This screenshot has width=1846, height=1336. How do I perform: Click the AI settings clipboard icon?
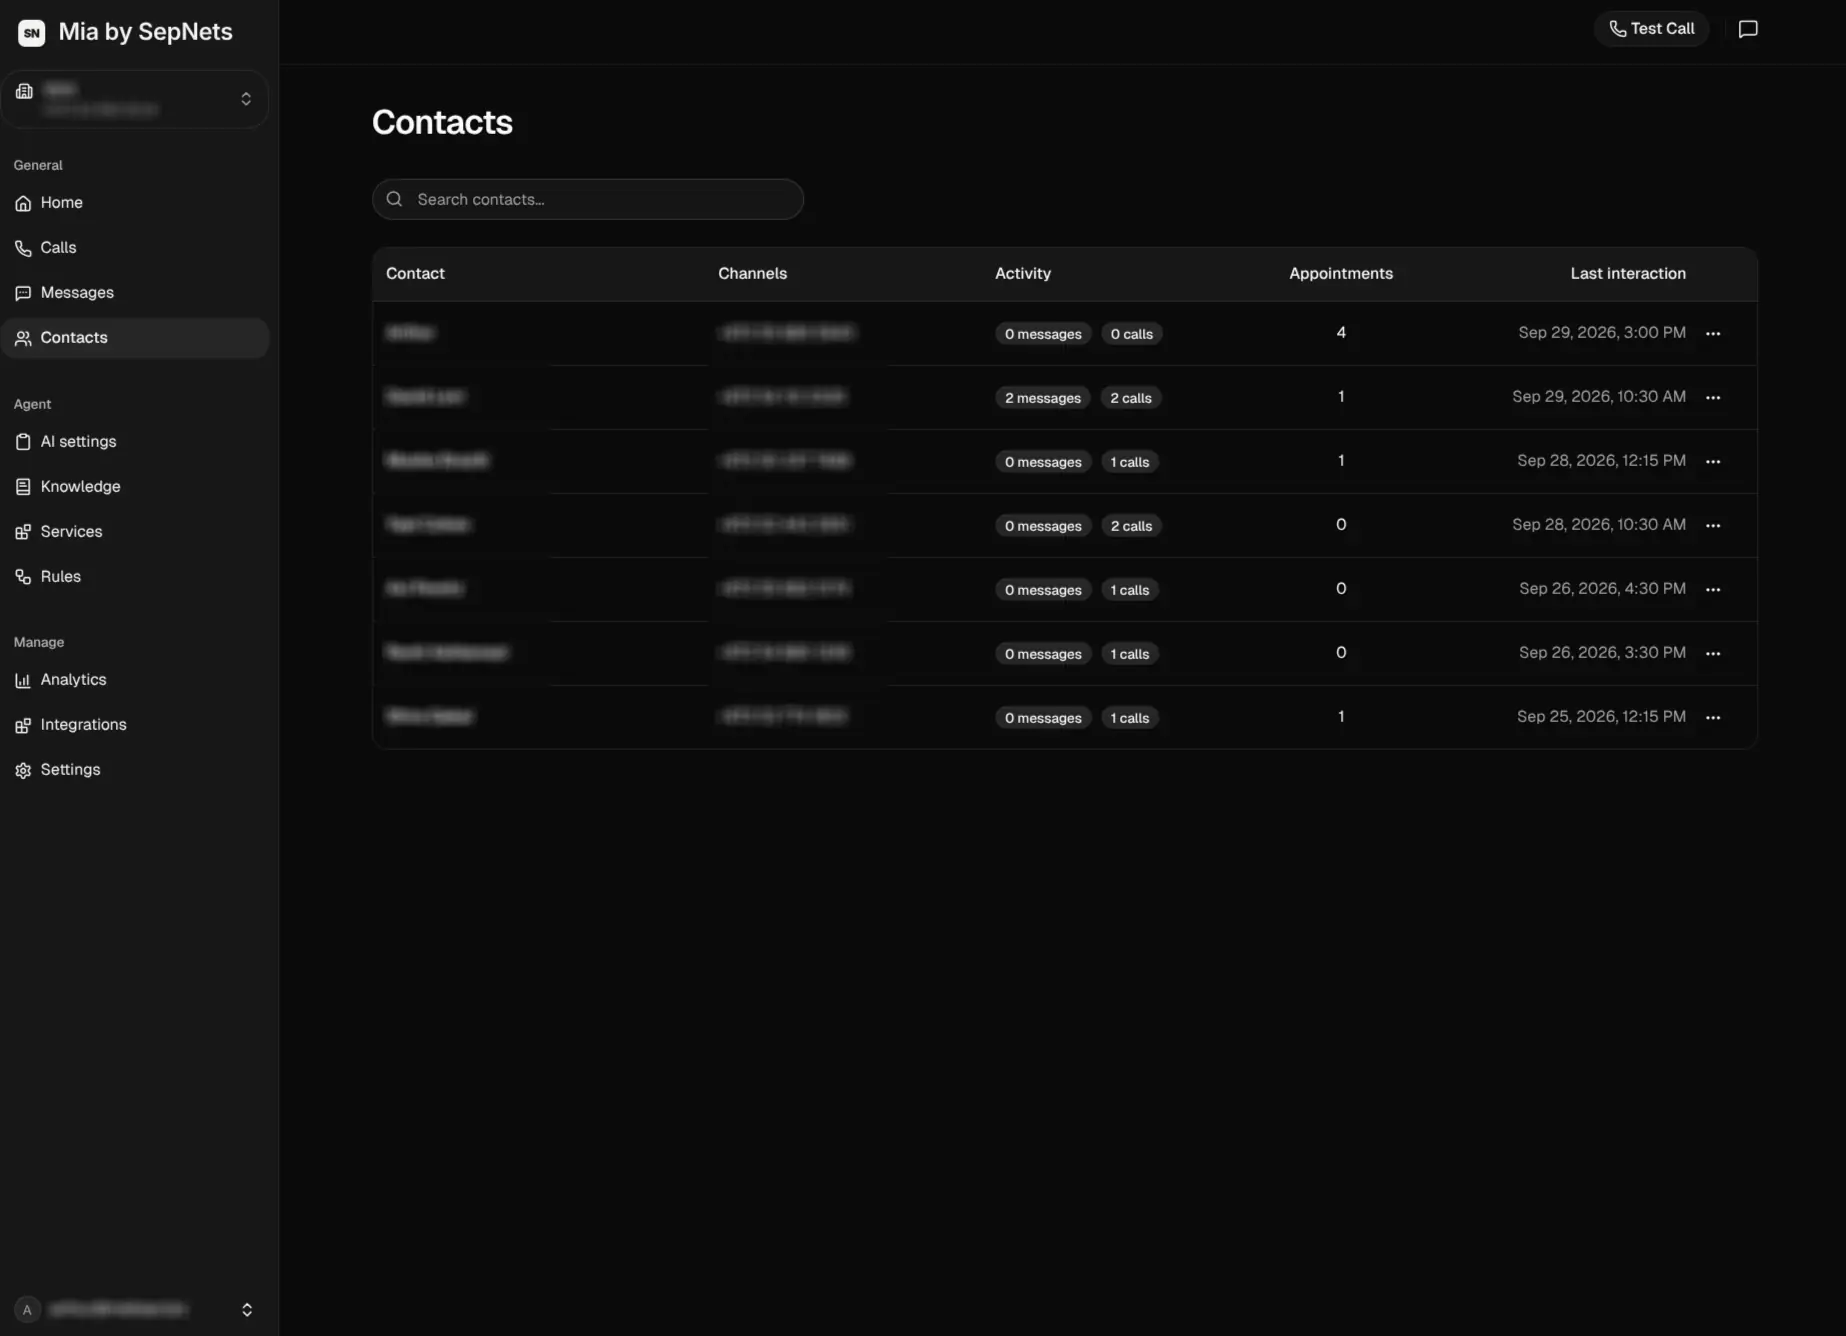(23, 442)
